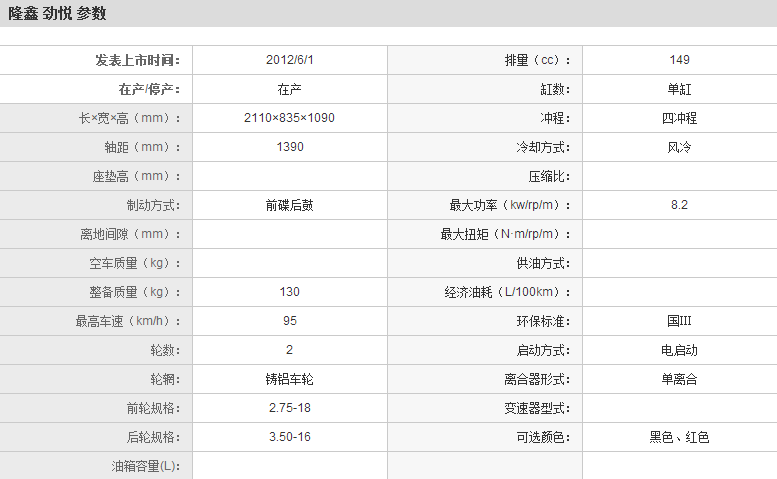Click the 2012/6/1 release date value
The width and height of the screenshot is (777, 479).
(289, 60)
